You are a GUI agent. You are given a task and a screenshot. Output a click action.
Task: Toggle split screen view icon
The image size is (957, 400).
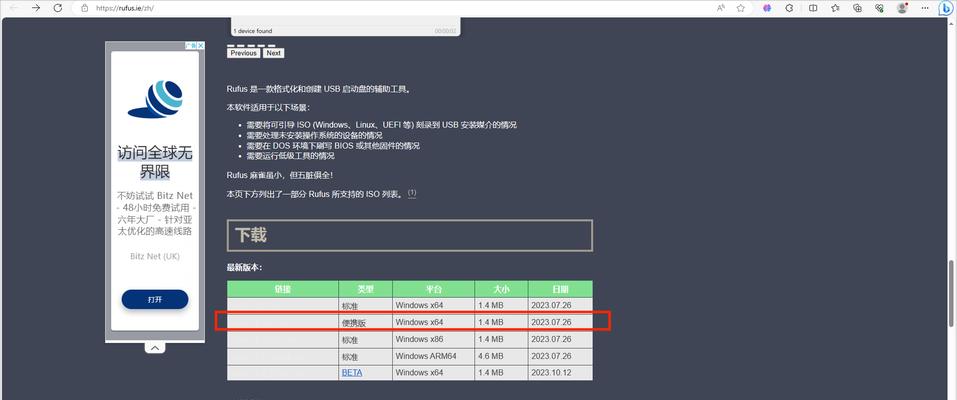point(813,8)
